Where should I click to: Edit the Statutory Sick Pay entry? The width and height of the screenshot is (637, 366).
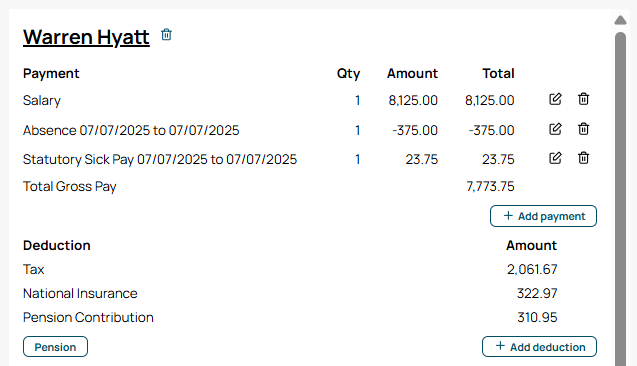[555, 158]
